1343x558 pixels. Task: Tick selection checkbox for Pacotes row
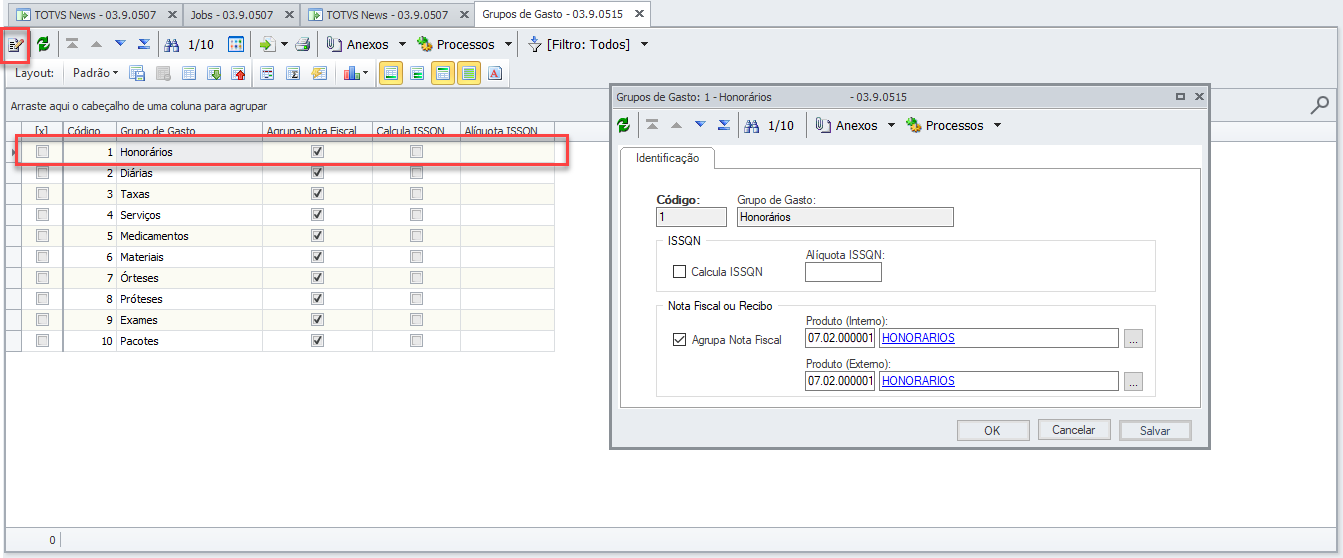(x=42, y=341)
